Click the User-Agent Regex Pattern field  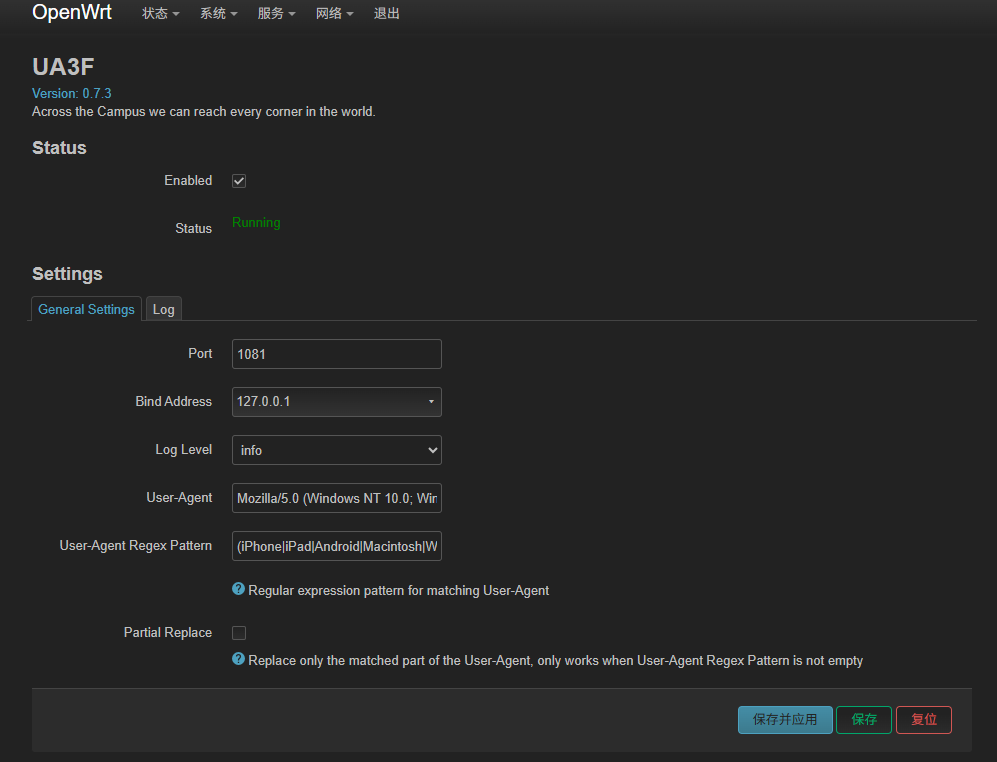336,546
